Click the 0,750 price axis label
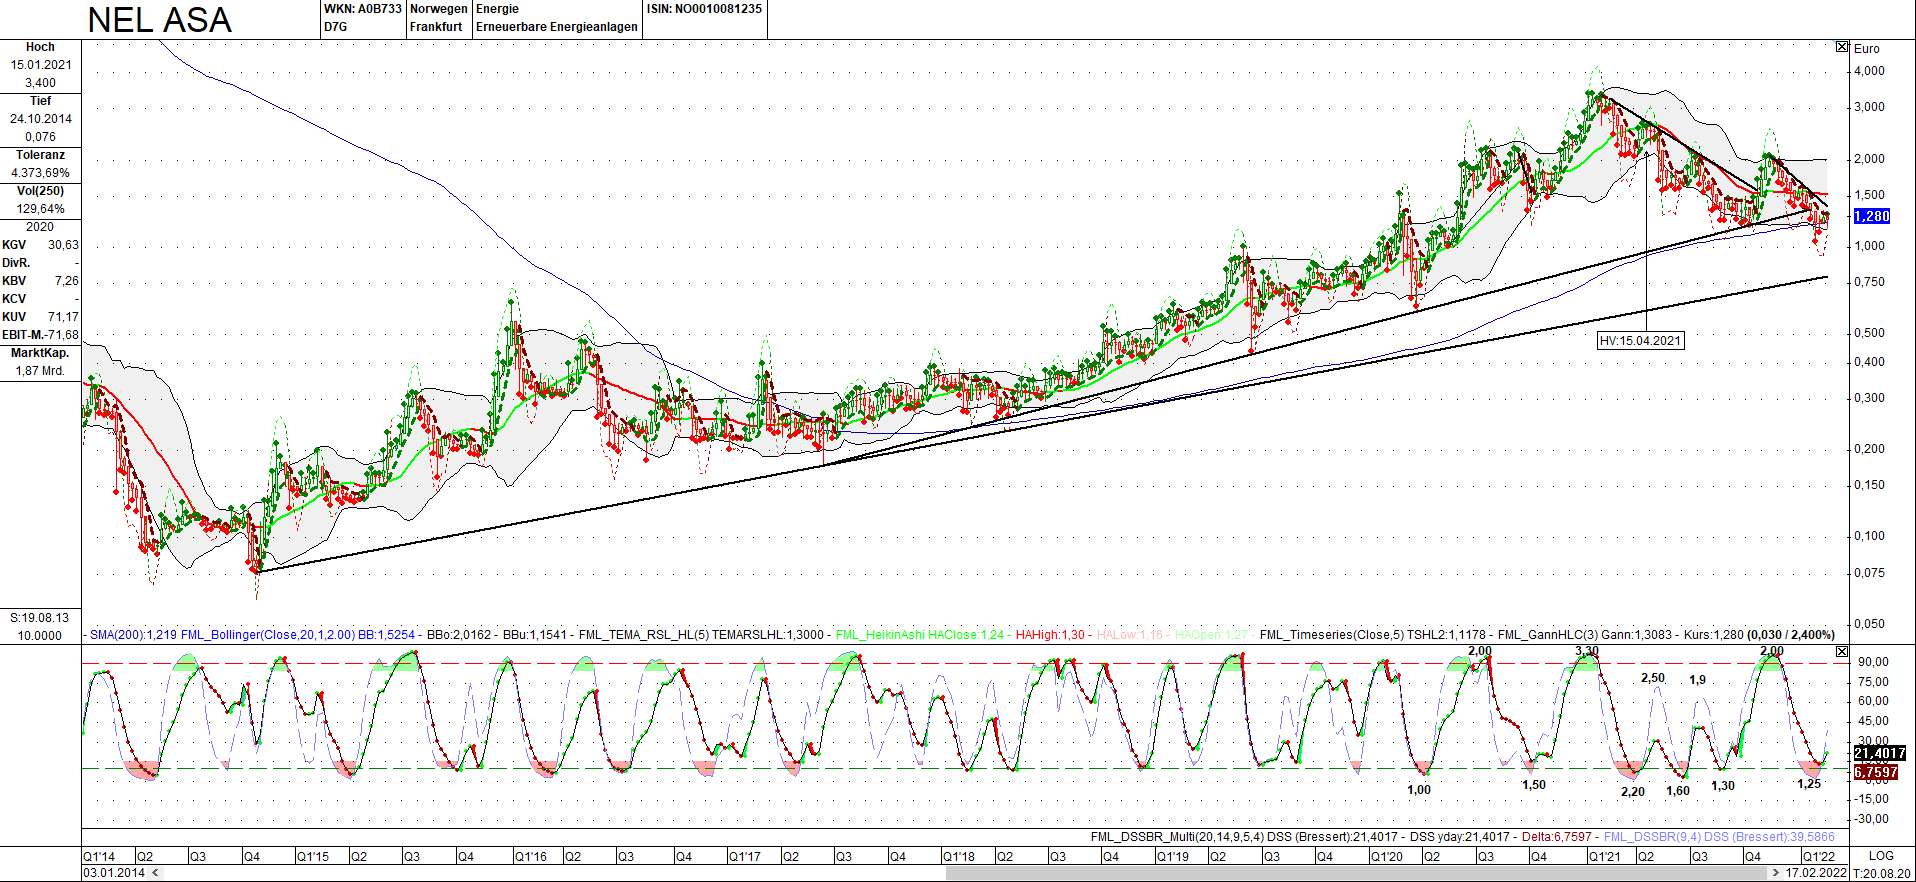The width and height of the screenshot is (1916, 882). pyautogui.click(x=1869, y=282)
